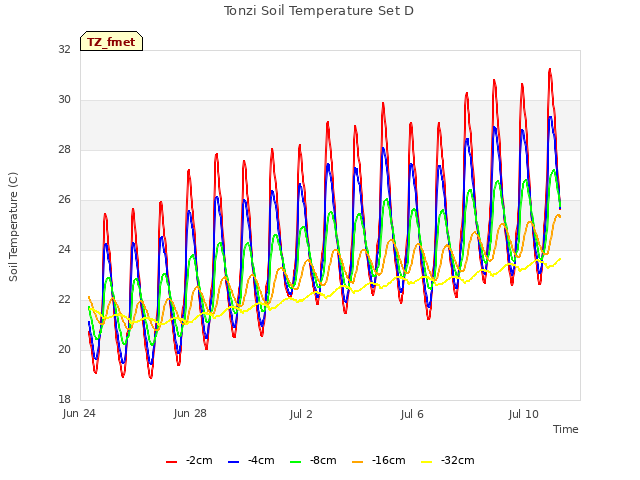
Task: Click the 'Jul 6' x-axis tick label
Action: pos(412,414)
